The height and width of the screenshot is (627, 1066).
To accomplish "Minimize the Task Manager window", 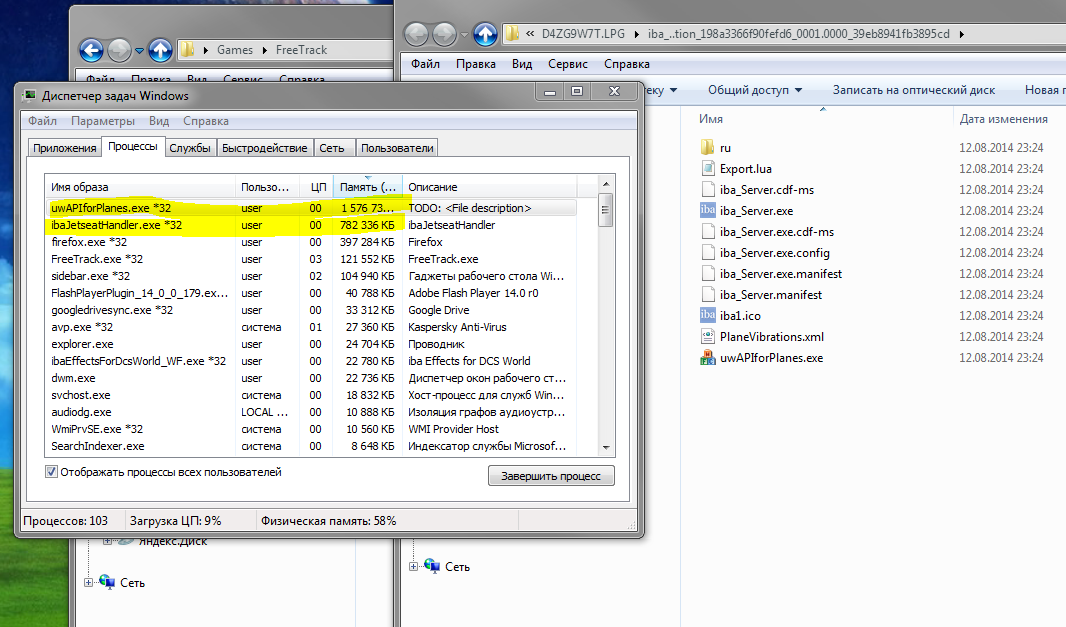I will [x=550, y=91].
